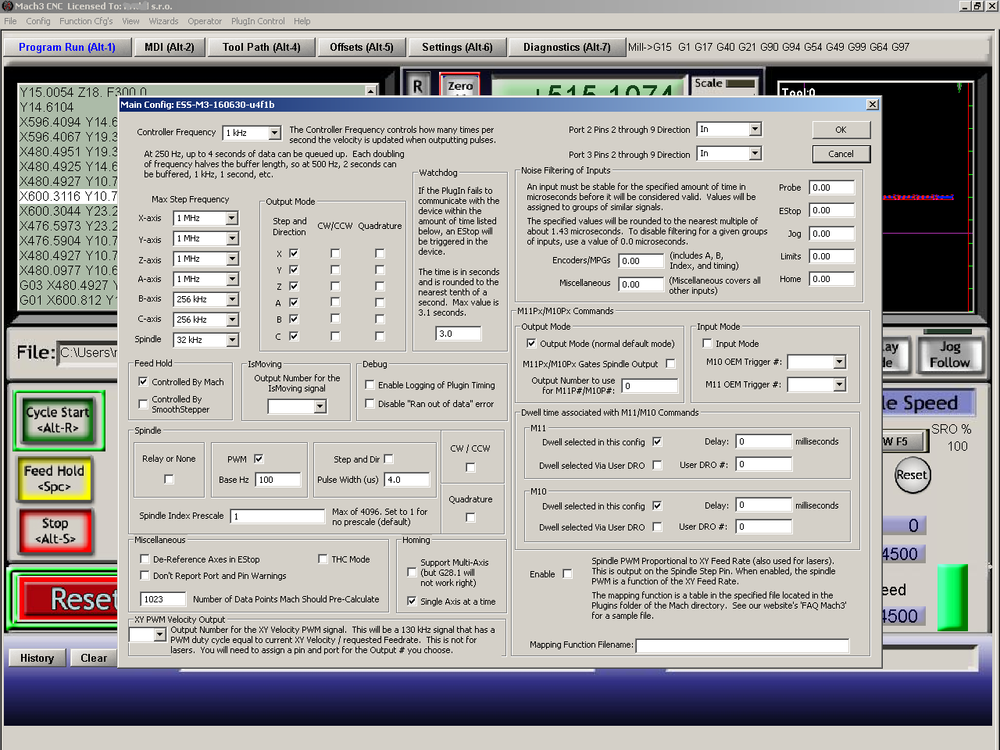Screen dimensions: 1000x750
Task: Click the round Reset spindle button
Action: pyautogui.click(x=911, y=475)
